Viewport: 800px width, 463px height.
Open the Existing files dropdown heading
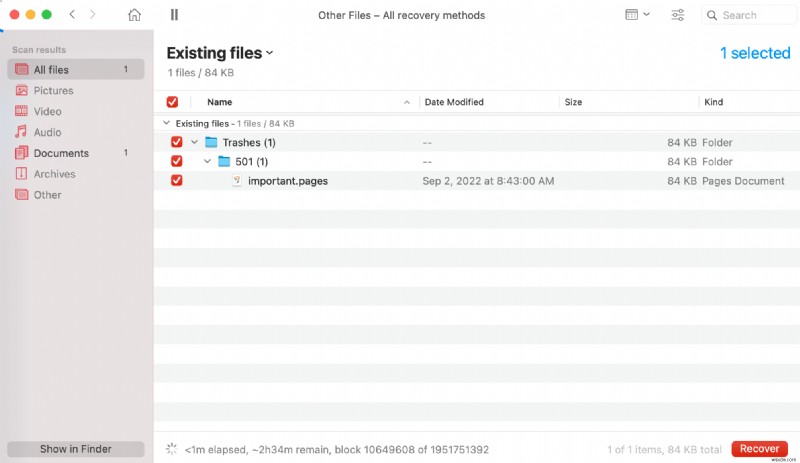220,53
